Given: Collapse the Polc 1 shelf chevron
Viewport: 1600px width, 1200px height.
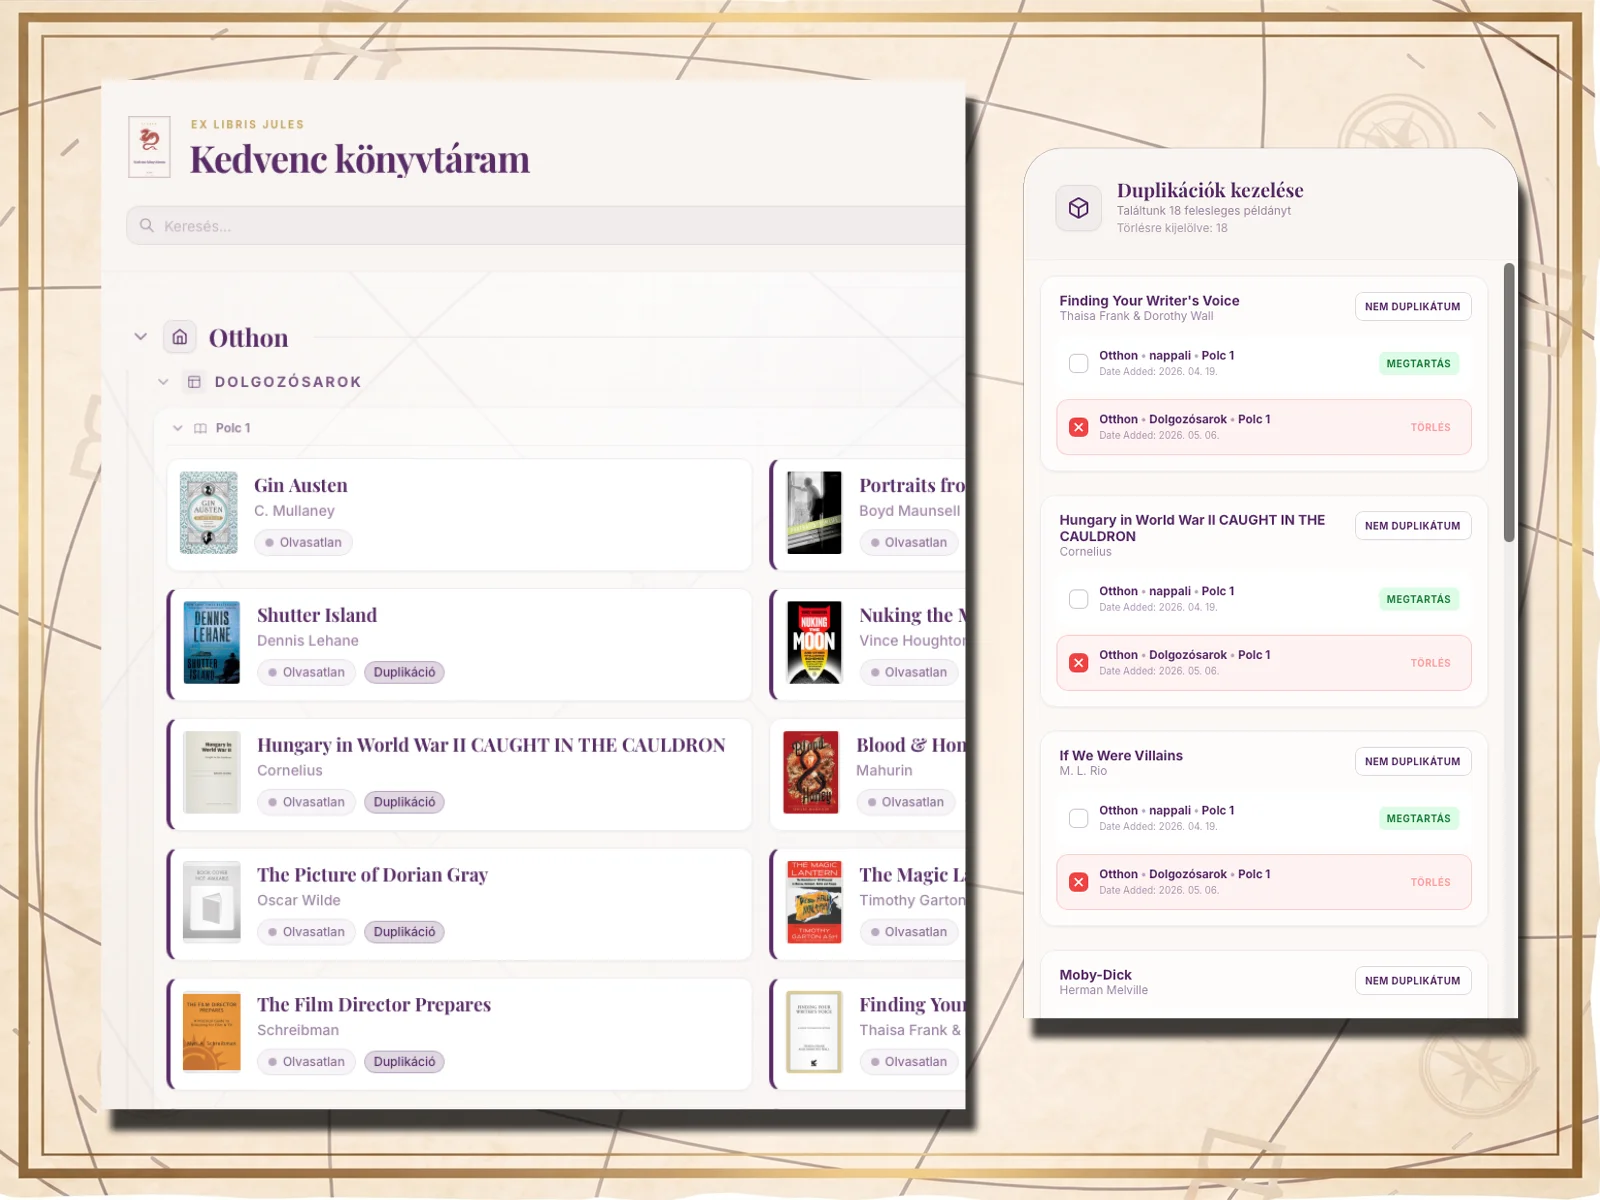Looking at the screenshot, I should 178,428.
